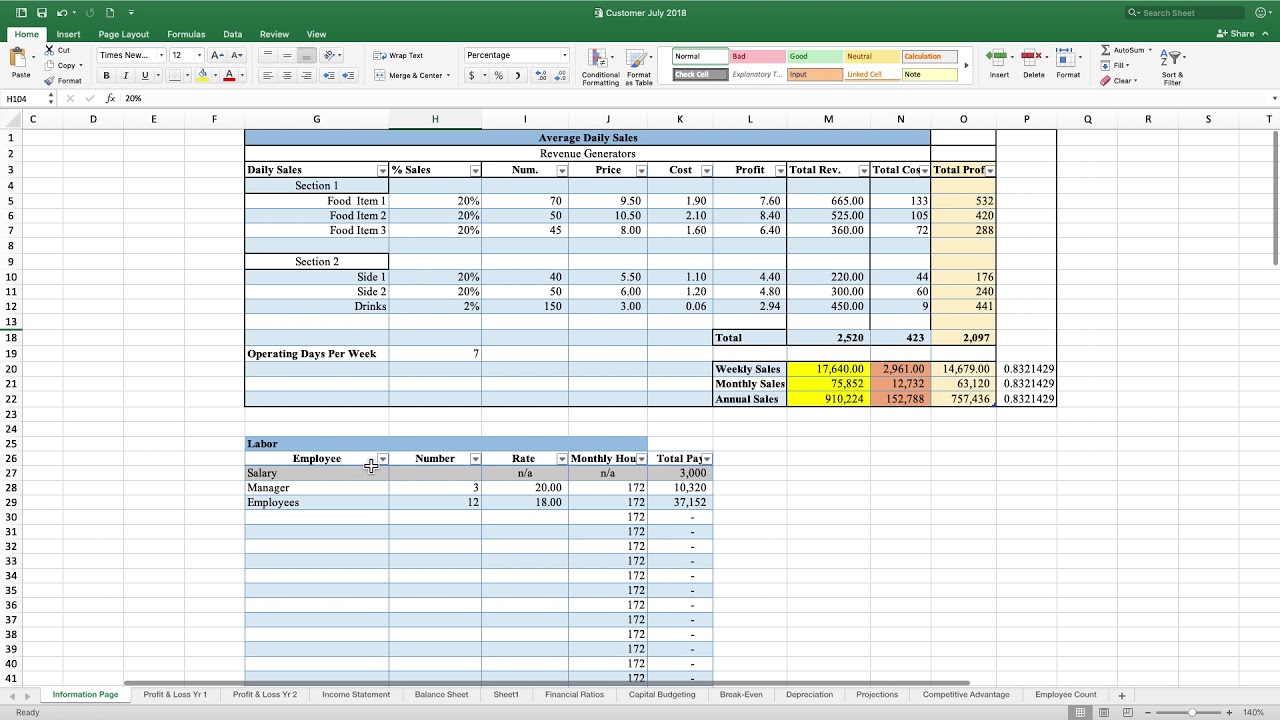
Task: Toggle middle vertical alignment
Action: point(287,55)
